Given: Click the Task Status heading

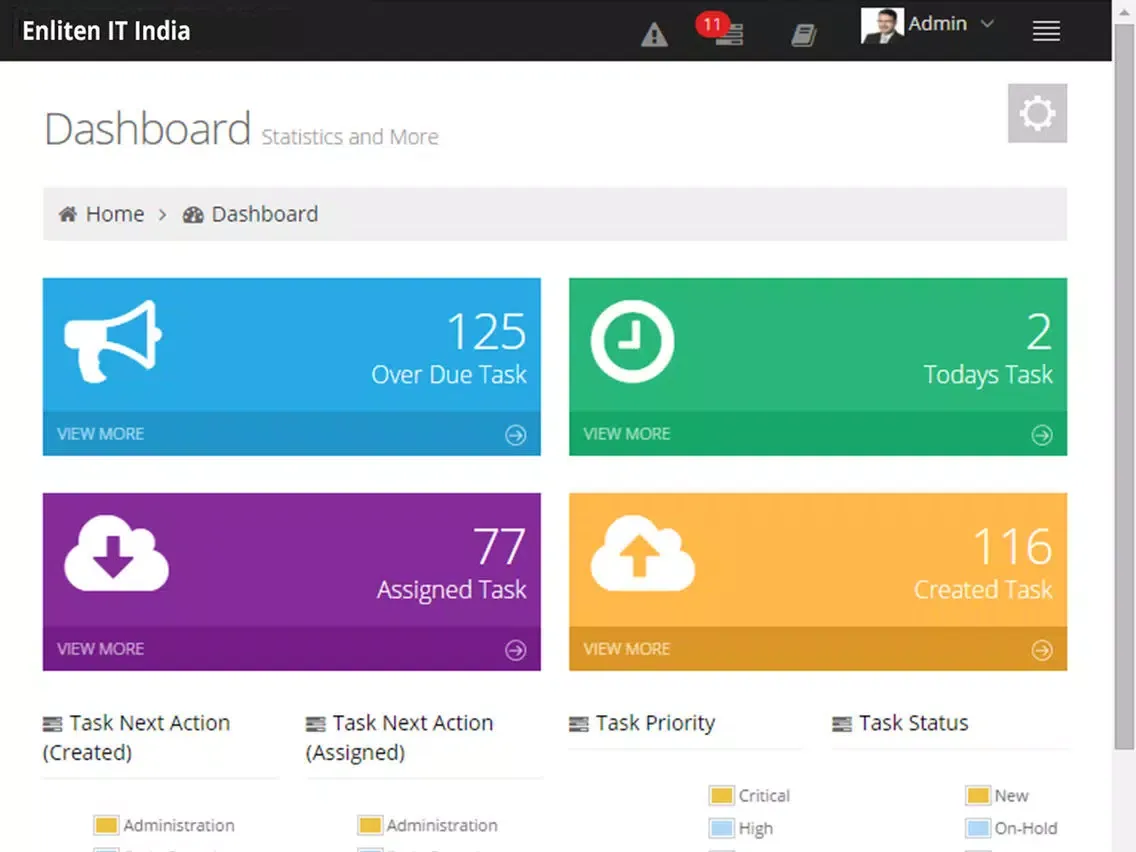Looking at the screenshot, I should [x=914, y=723].
